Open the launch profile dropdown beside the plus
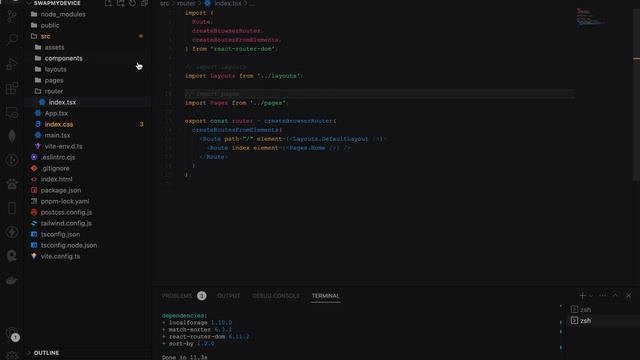Viewport: 640px width, 360px height. click(x=591, y=296)
